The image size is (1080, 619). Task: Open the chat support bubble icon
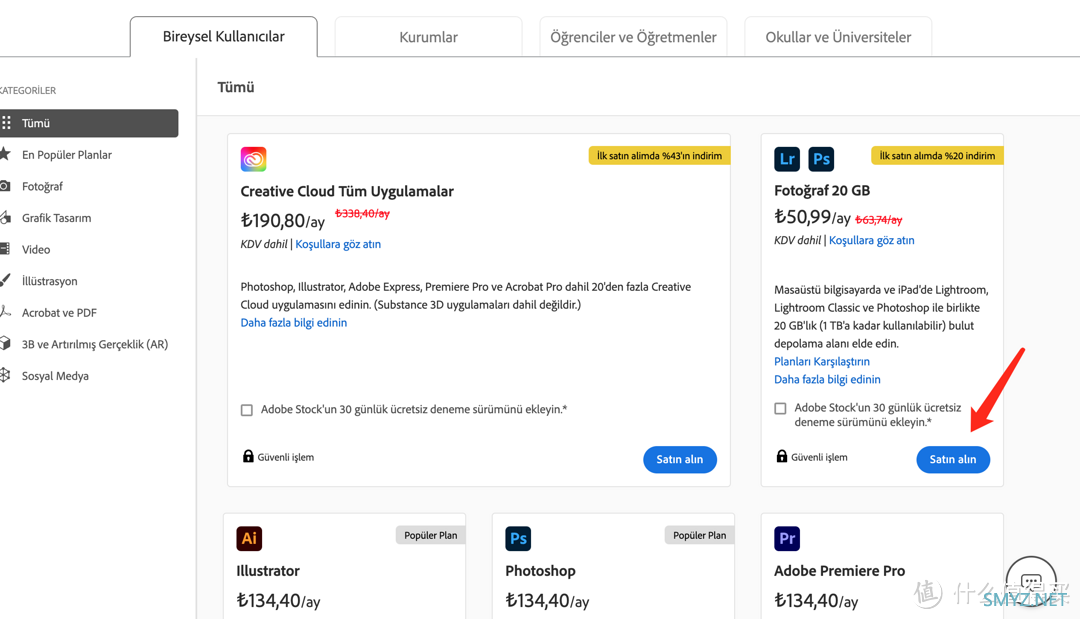pyautogui.click(x=1031, y=582)
